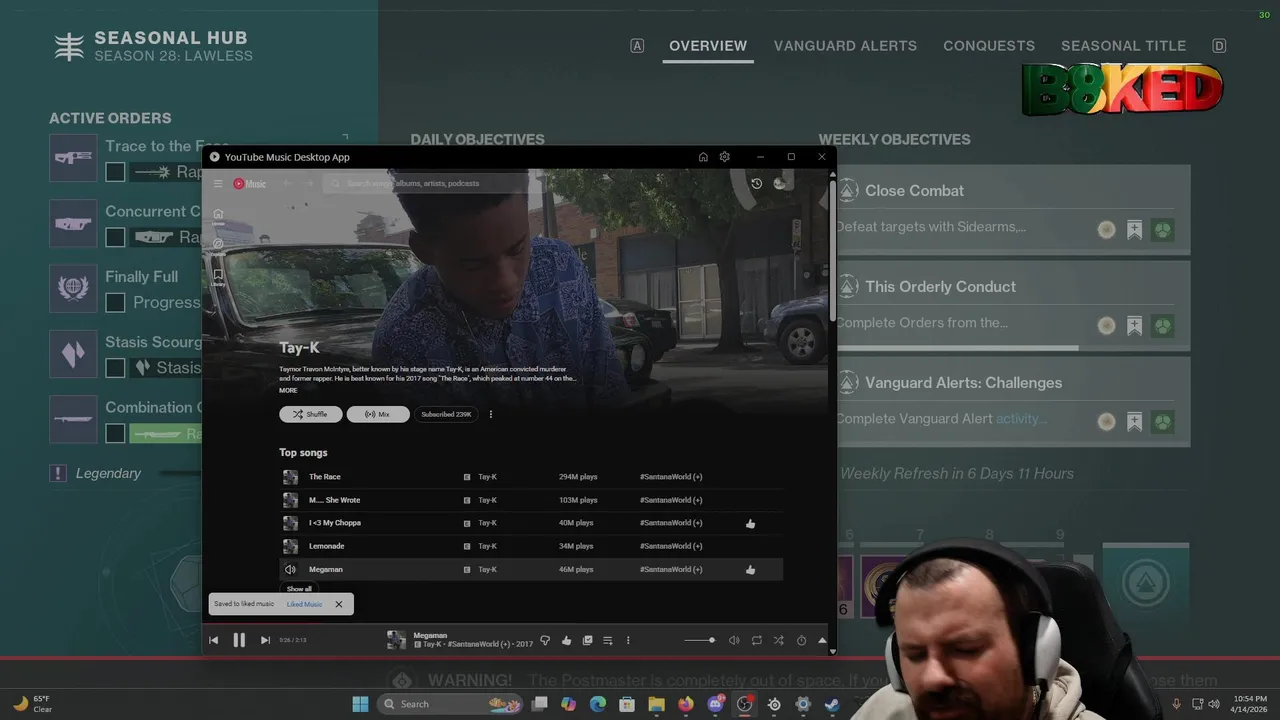Save Megaman to library via player bar icon
The height and width of the screenshot is (720, 1280).
point(587,640)
